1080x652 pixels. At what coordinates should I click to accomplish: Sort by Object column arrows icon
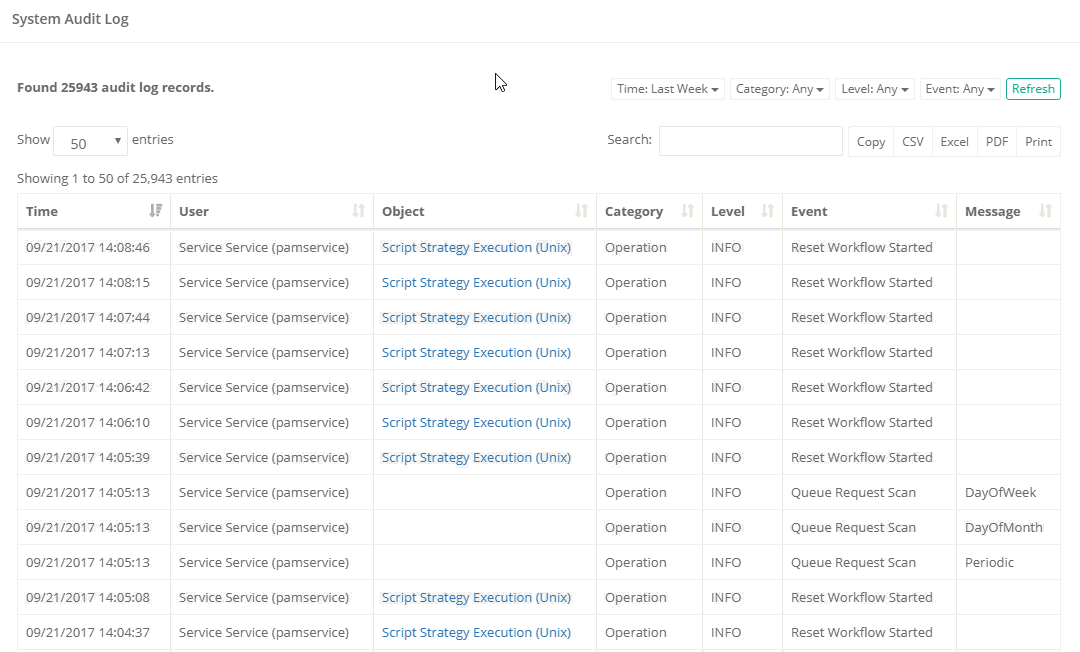coord(582,211)
